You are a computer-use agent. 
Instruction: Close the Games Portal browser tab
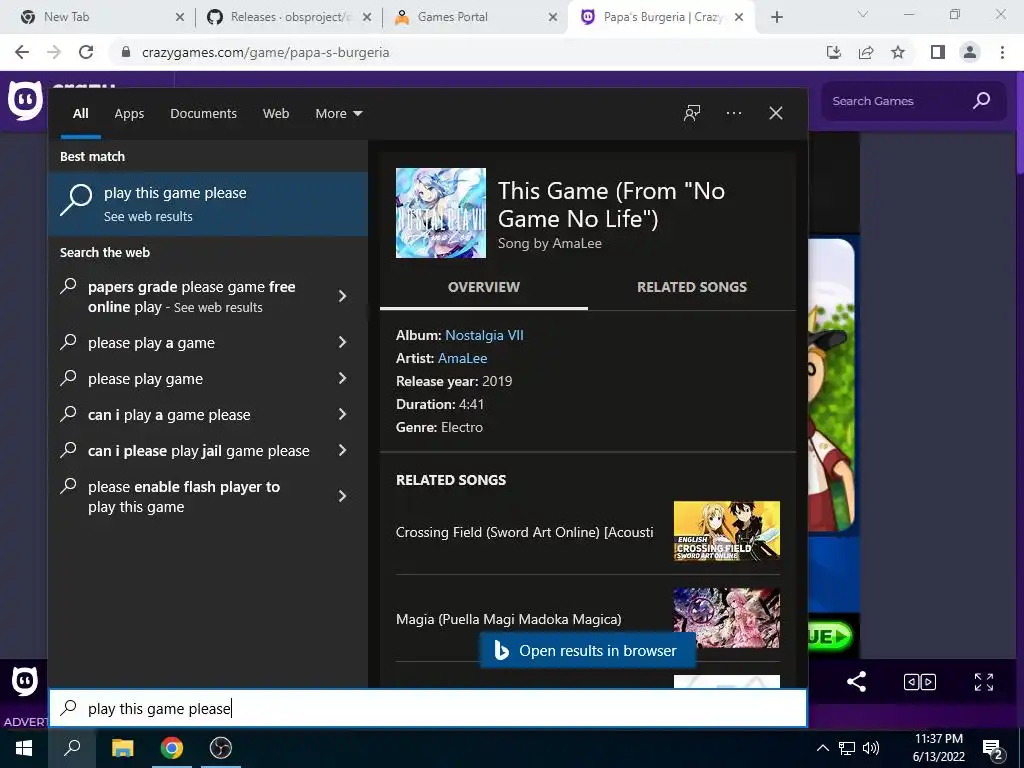click(552, 17)
